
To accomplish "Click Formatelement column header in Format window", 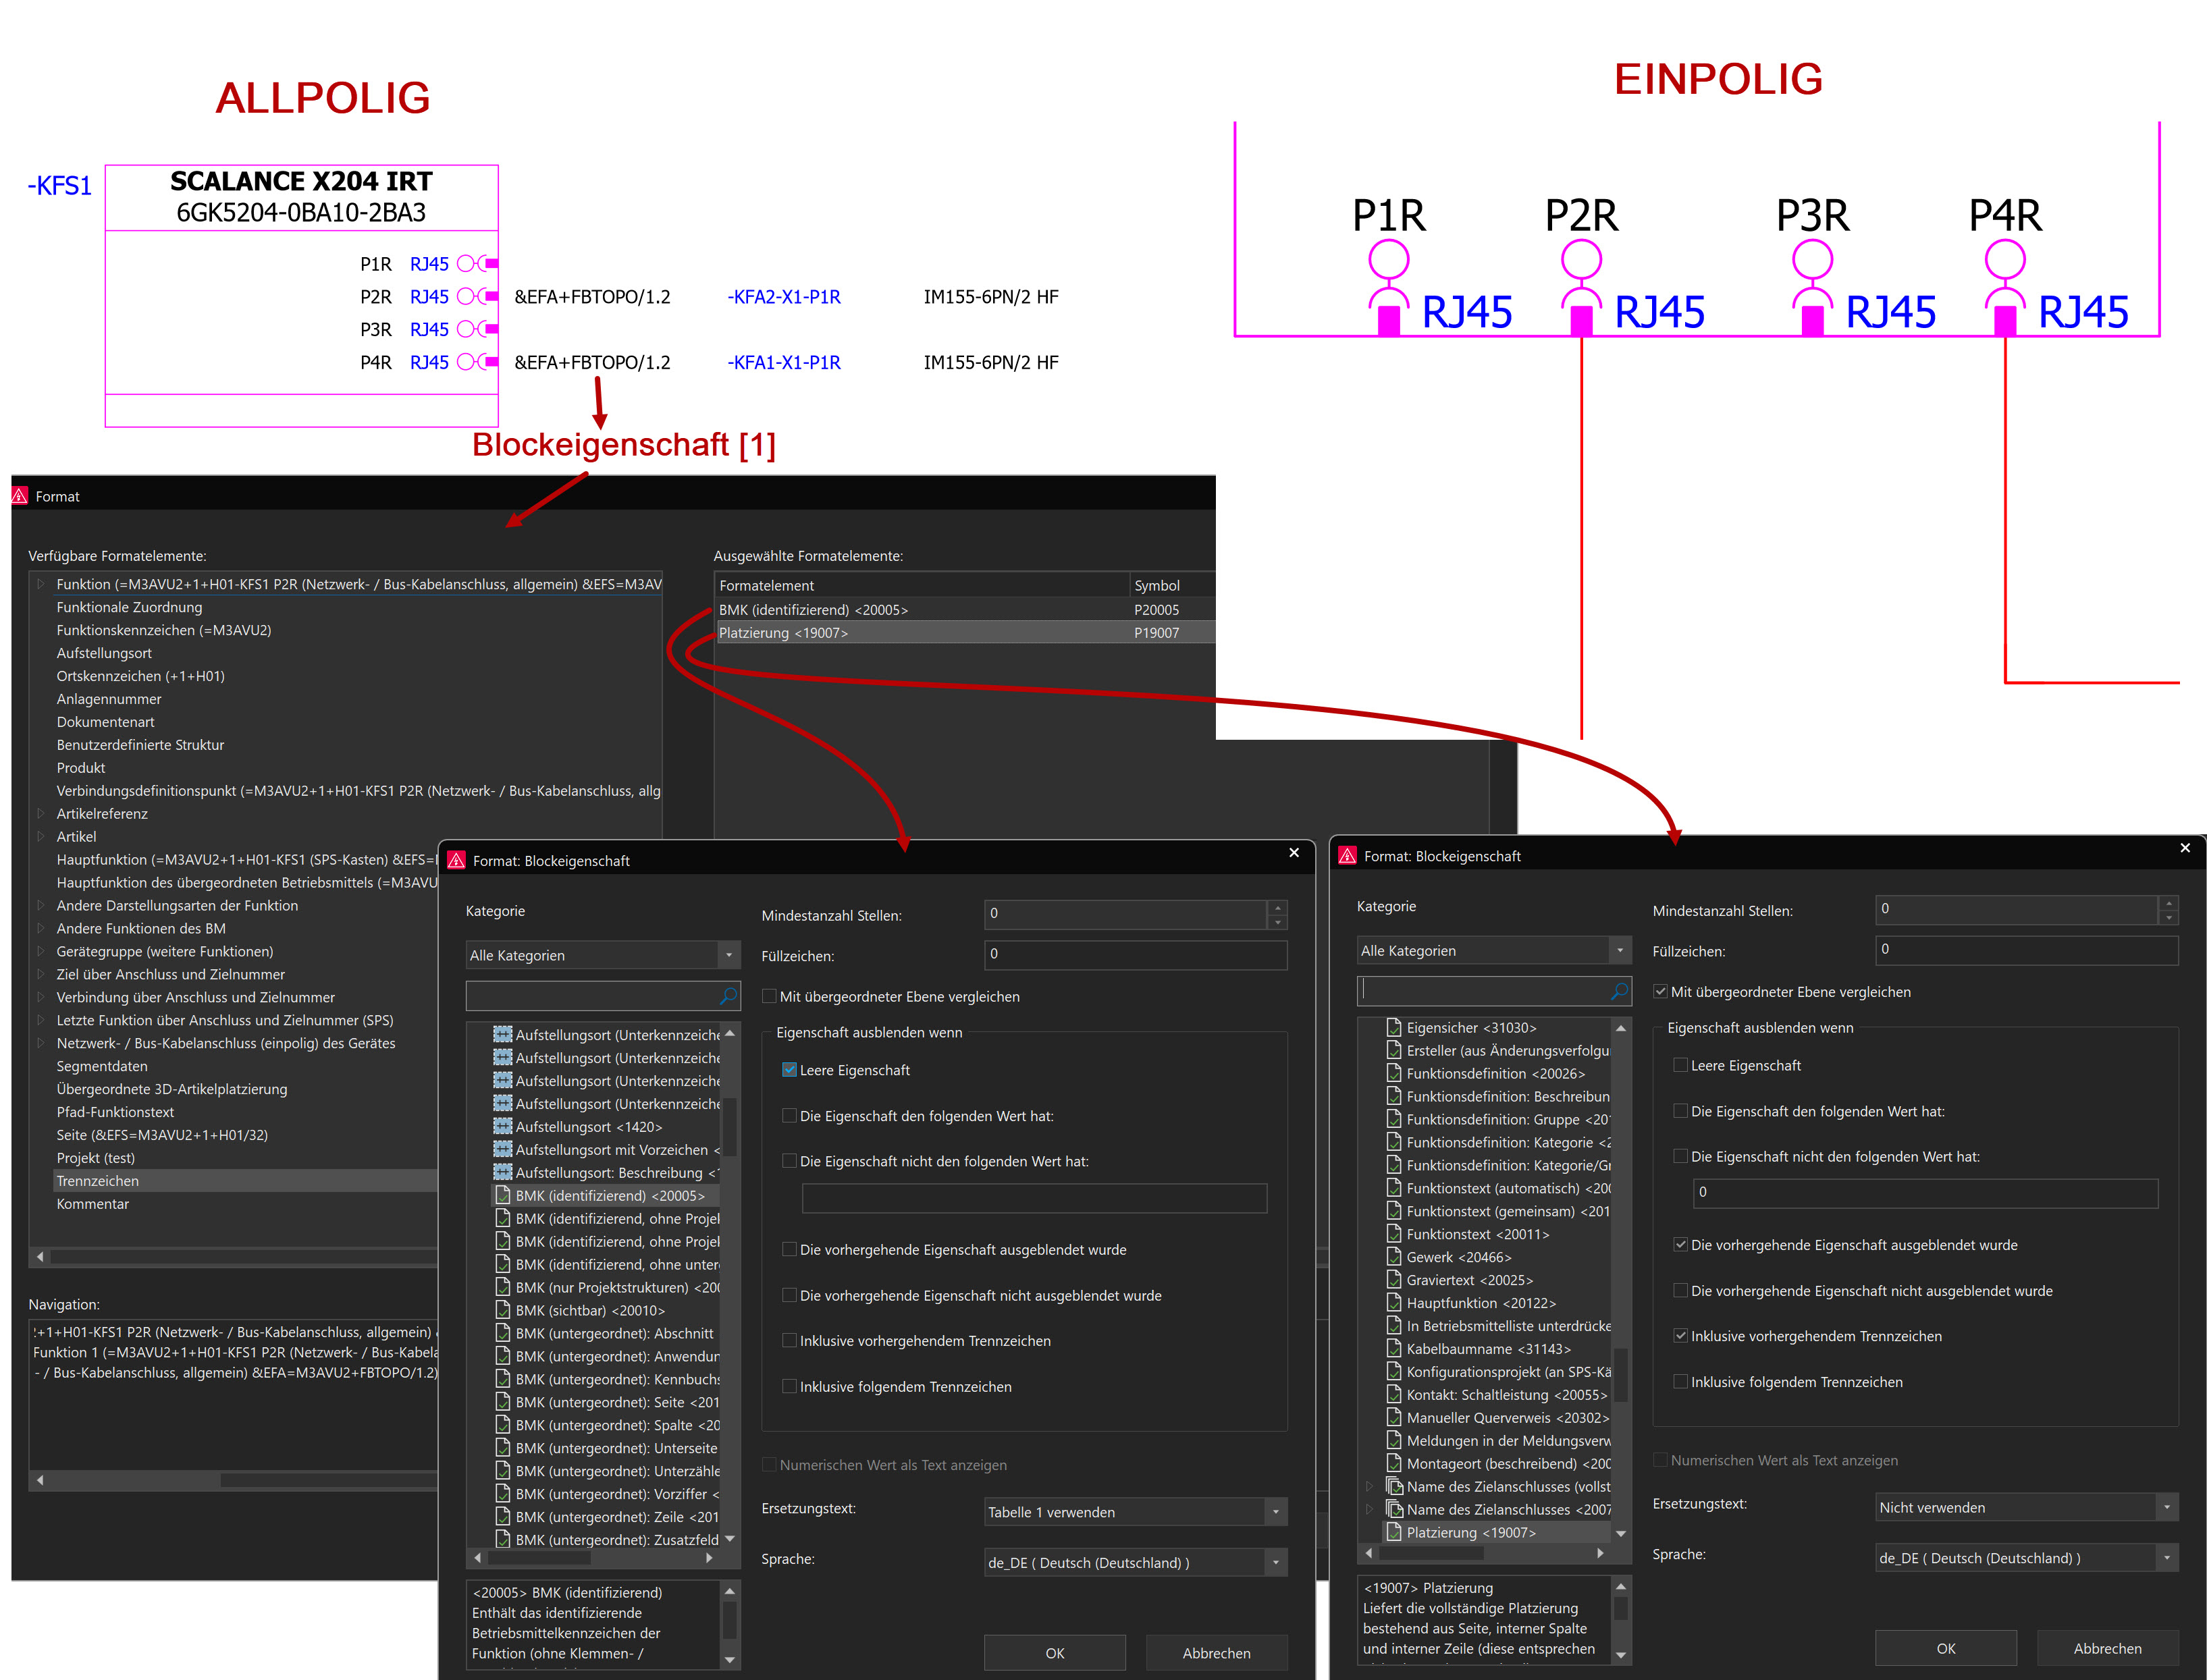I will click(x=922, y=586).
